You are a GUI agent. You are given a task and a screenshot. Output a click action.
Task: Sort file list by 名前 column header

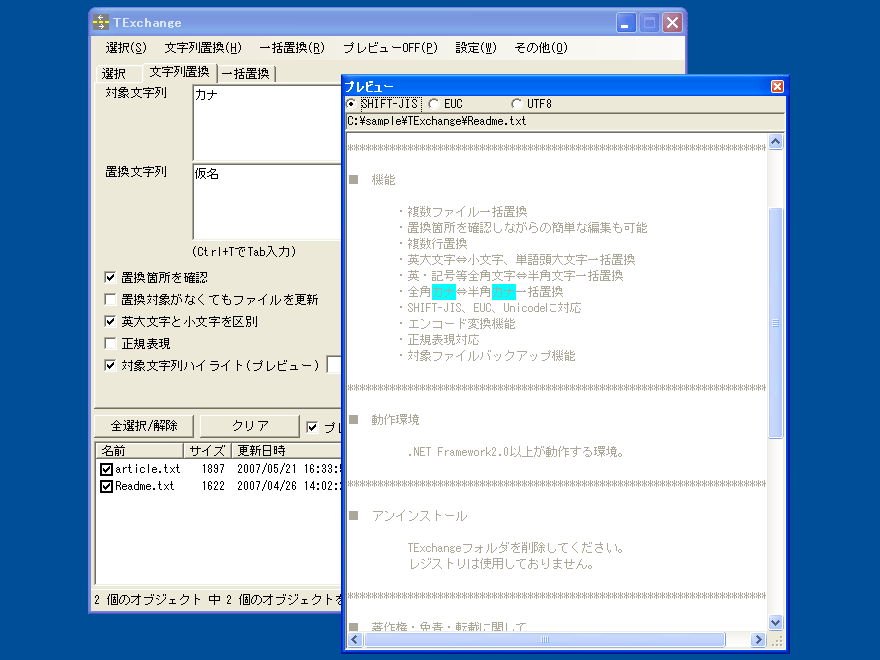(140, 451)
